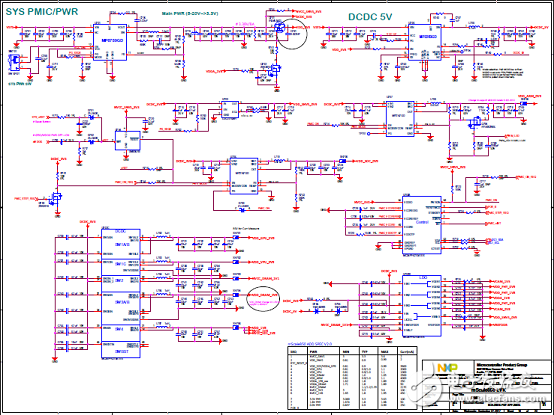Select the SYS PMIC/PWR heading
The width and height of the screenshot is (554, 415).
click(42, 12)
